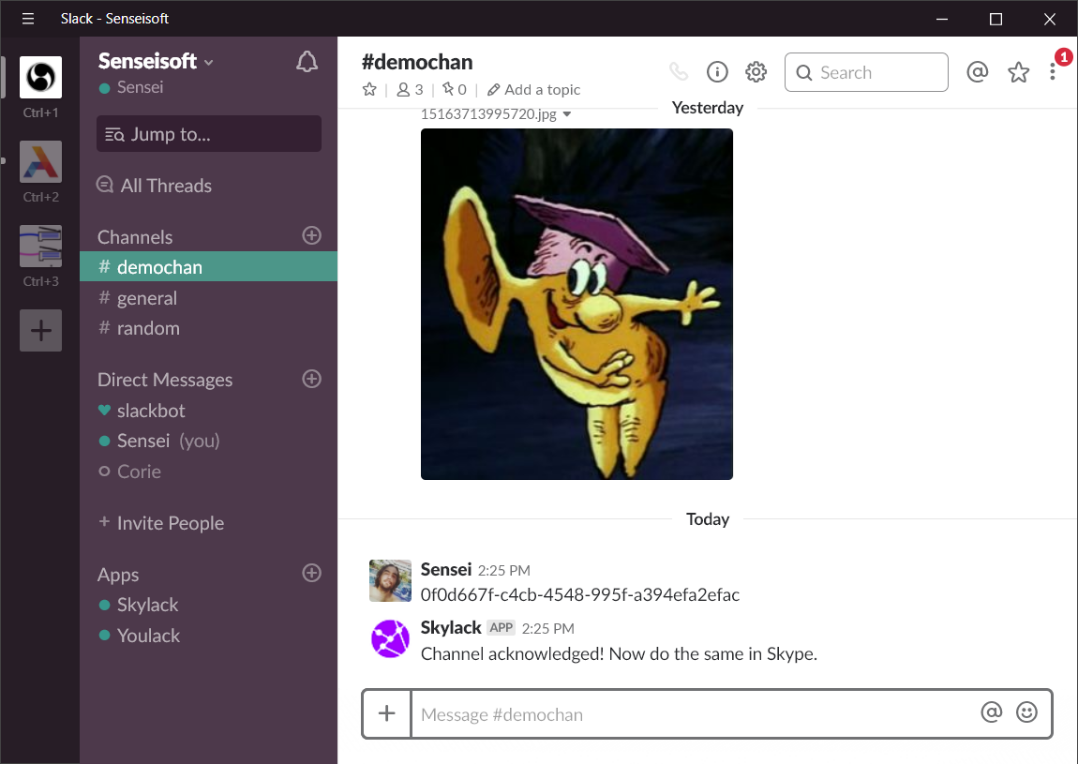Screen dimensions: 1078x764
Task: Open the hamburger menu in title bar
Action: pos(28,19)
